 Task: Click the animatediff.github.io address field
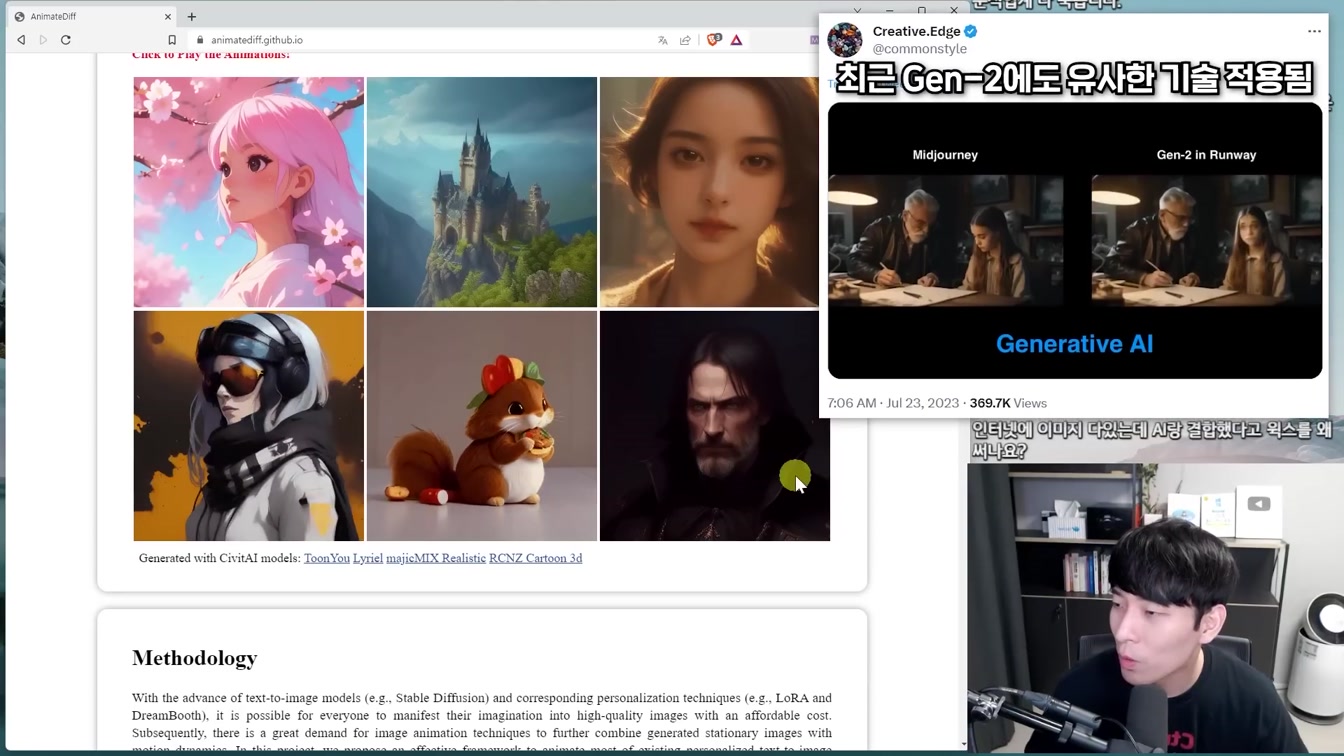coord(257,40)
